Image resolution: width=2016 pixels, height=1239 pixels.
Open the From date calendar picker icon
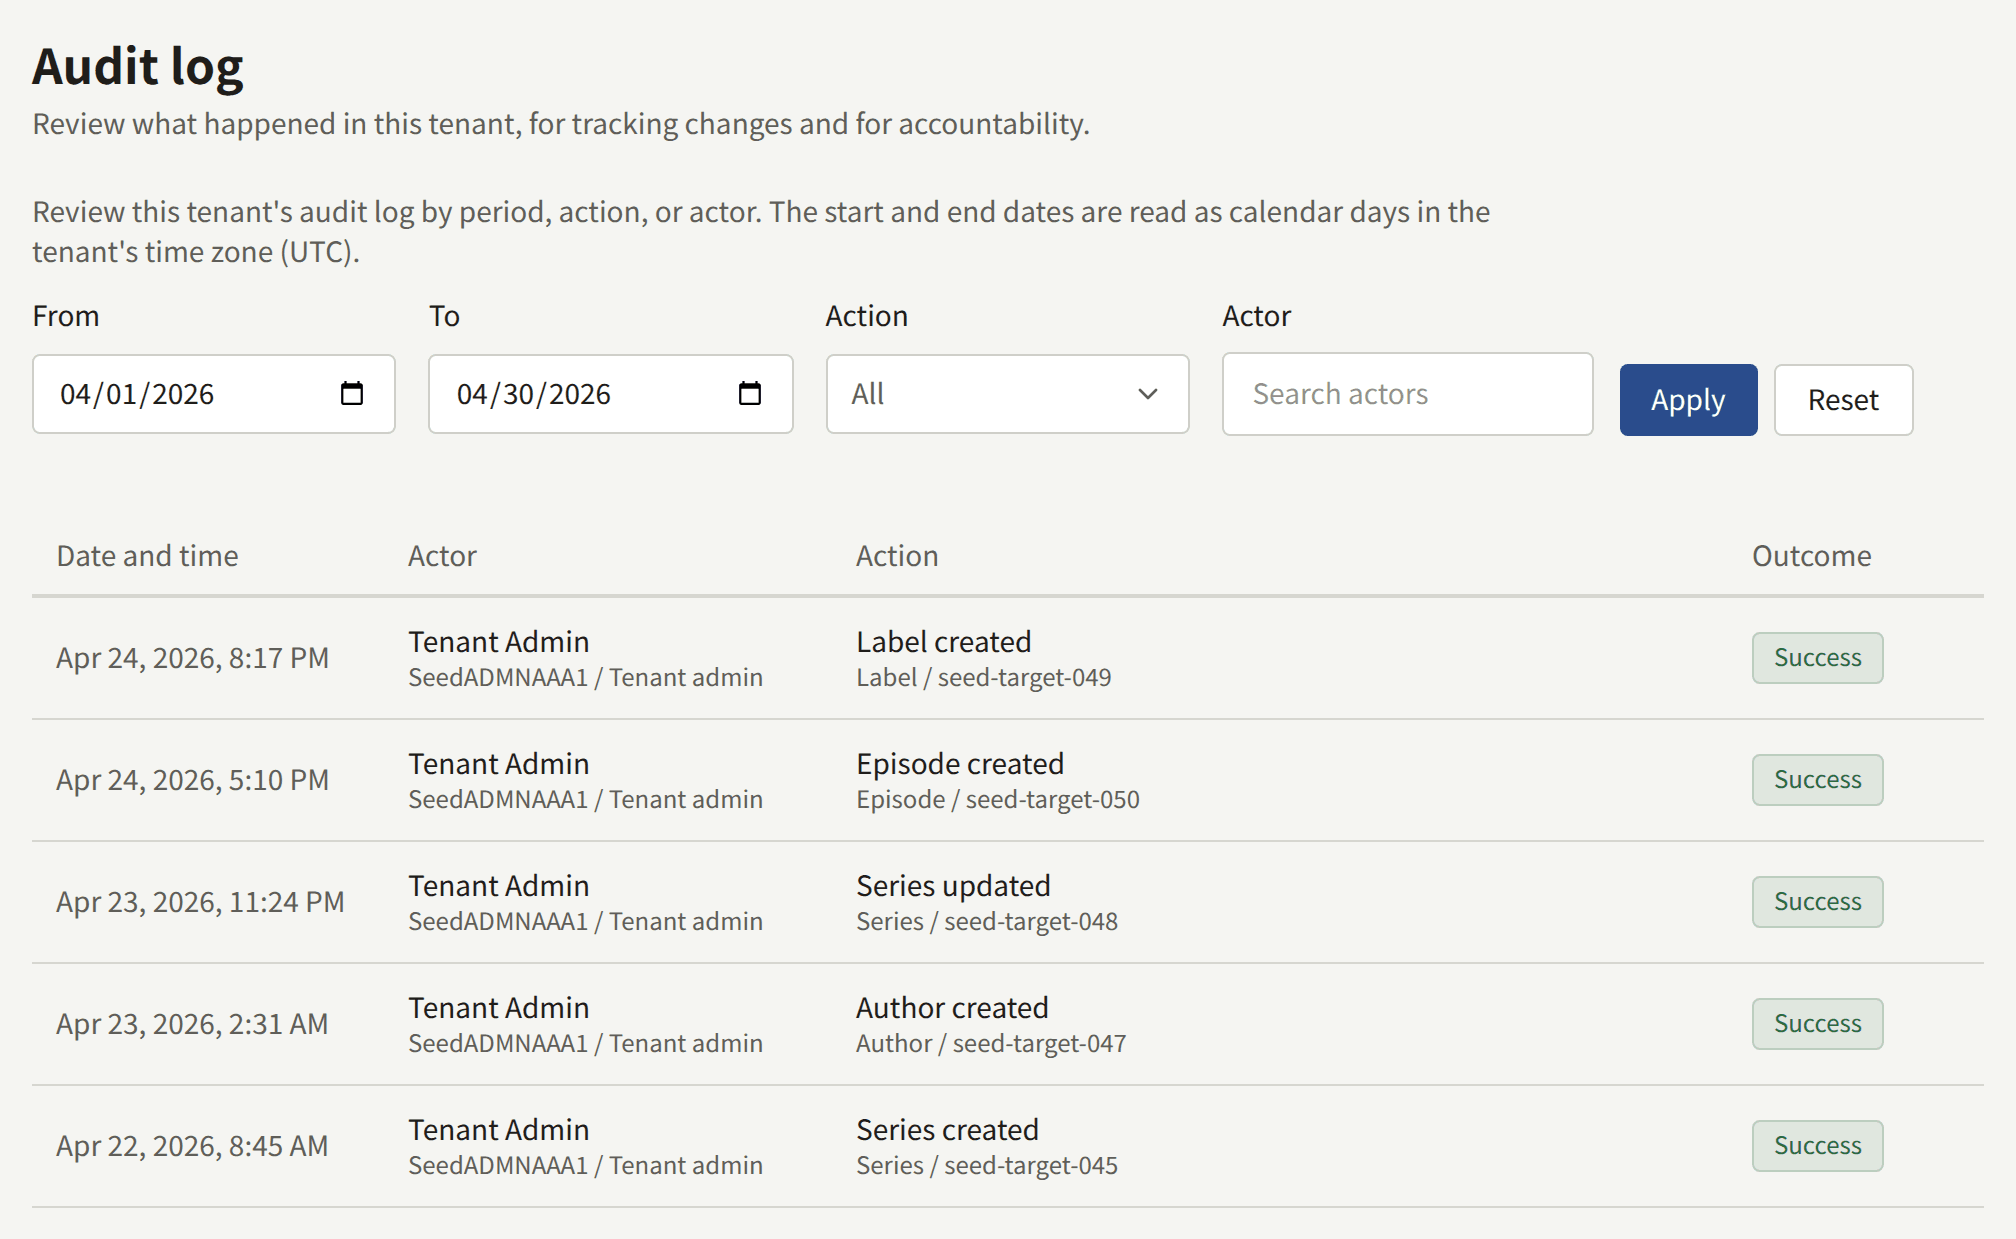point(352,393)
